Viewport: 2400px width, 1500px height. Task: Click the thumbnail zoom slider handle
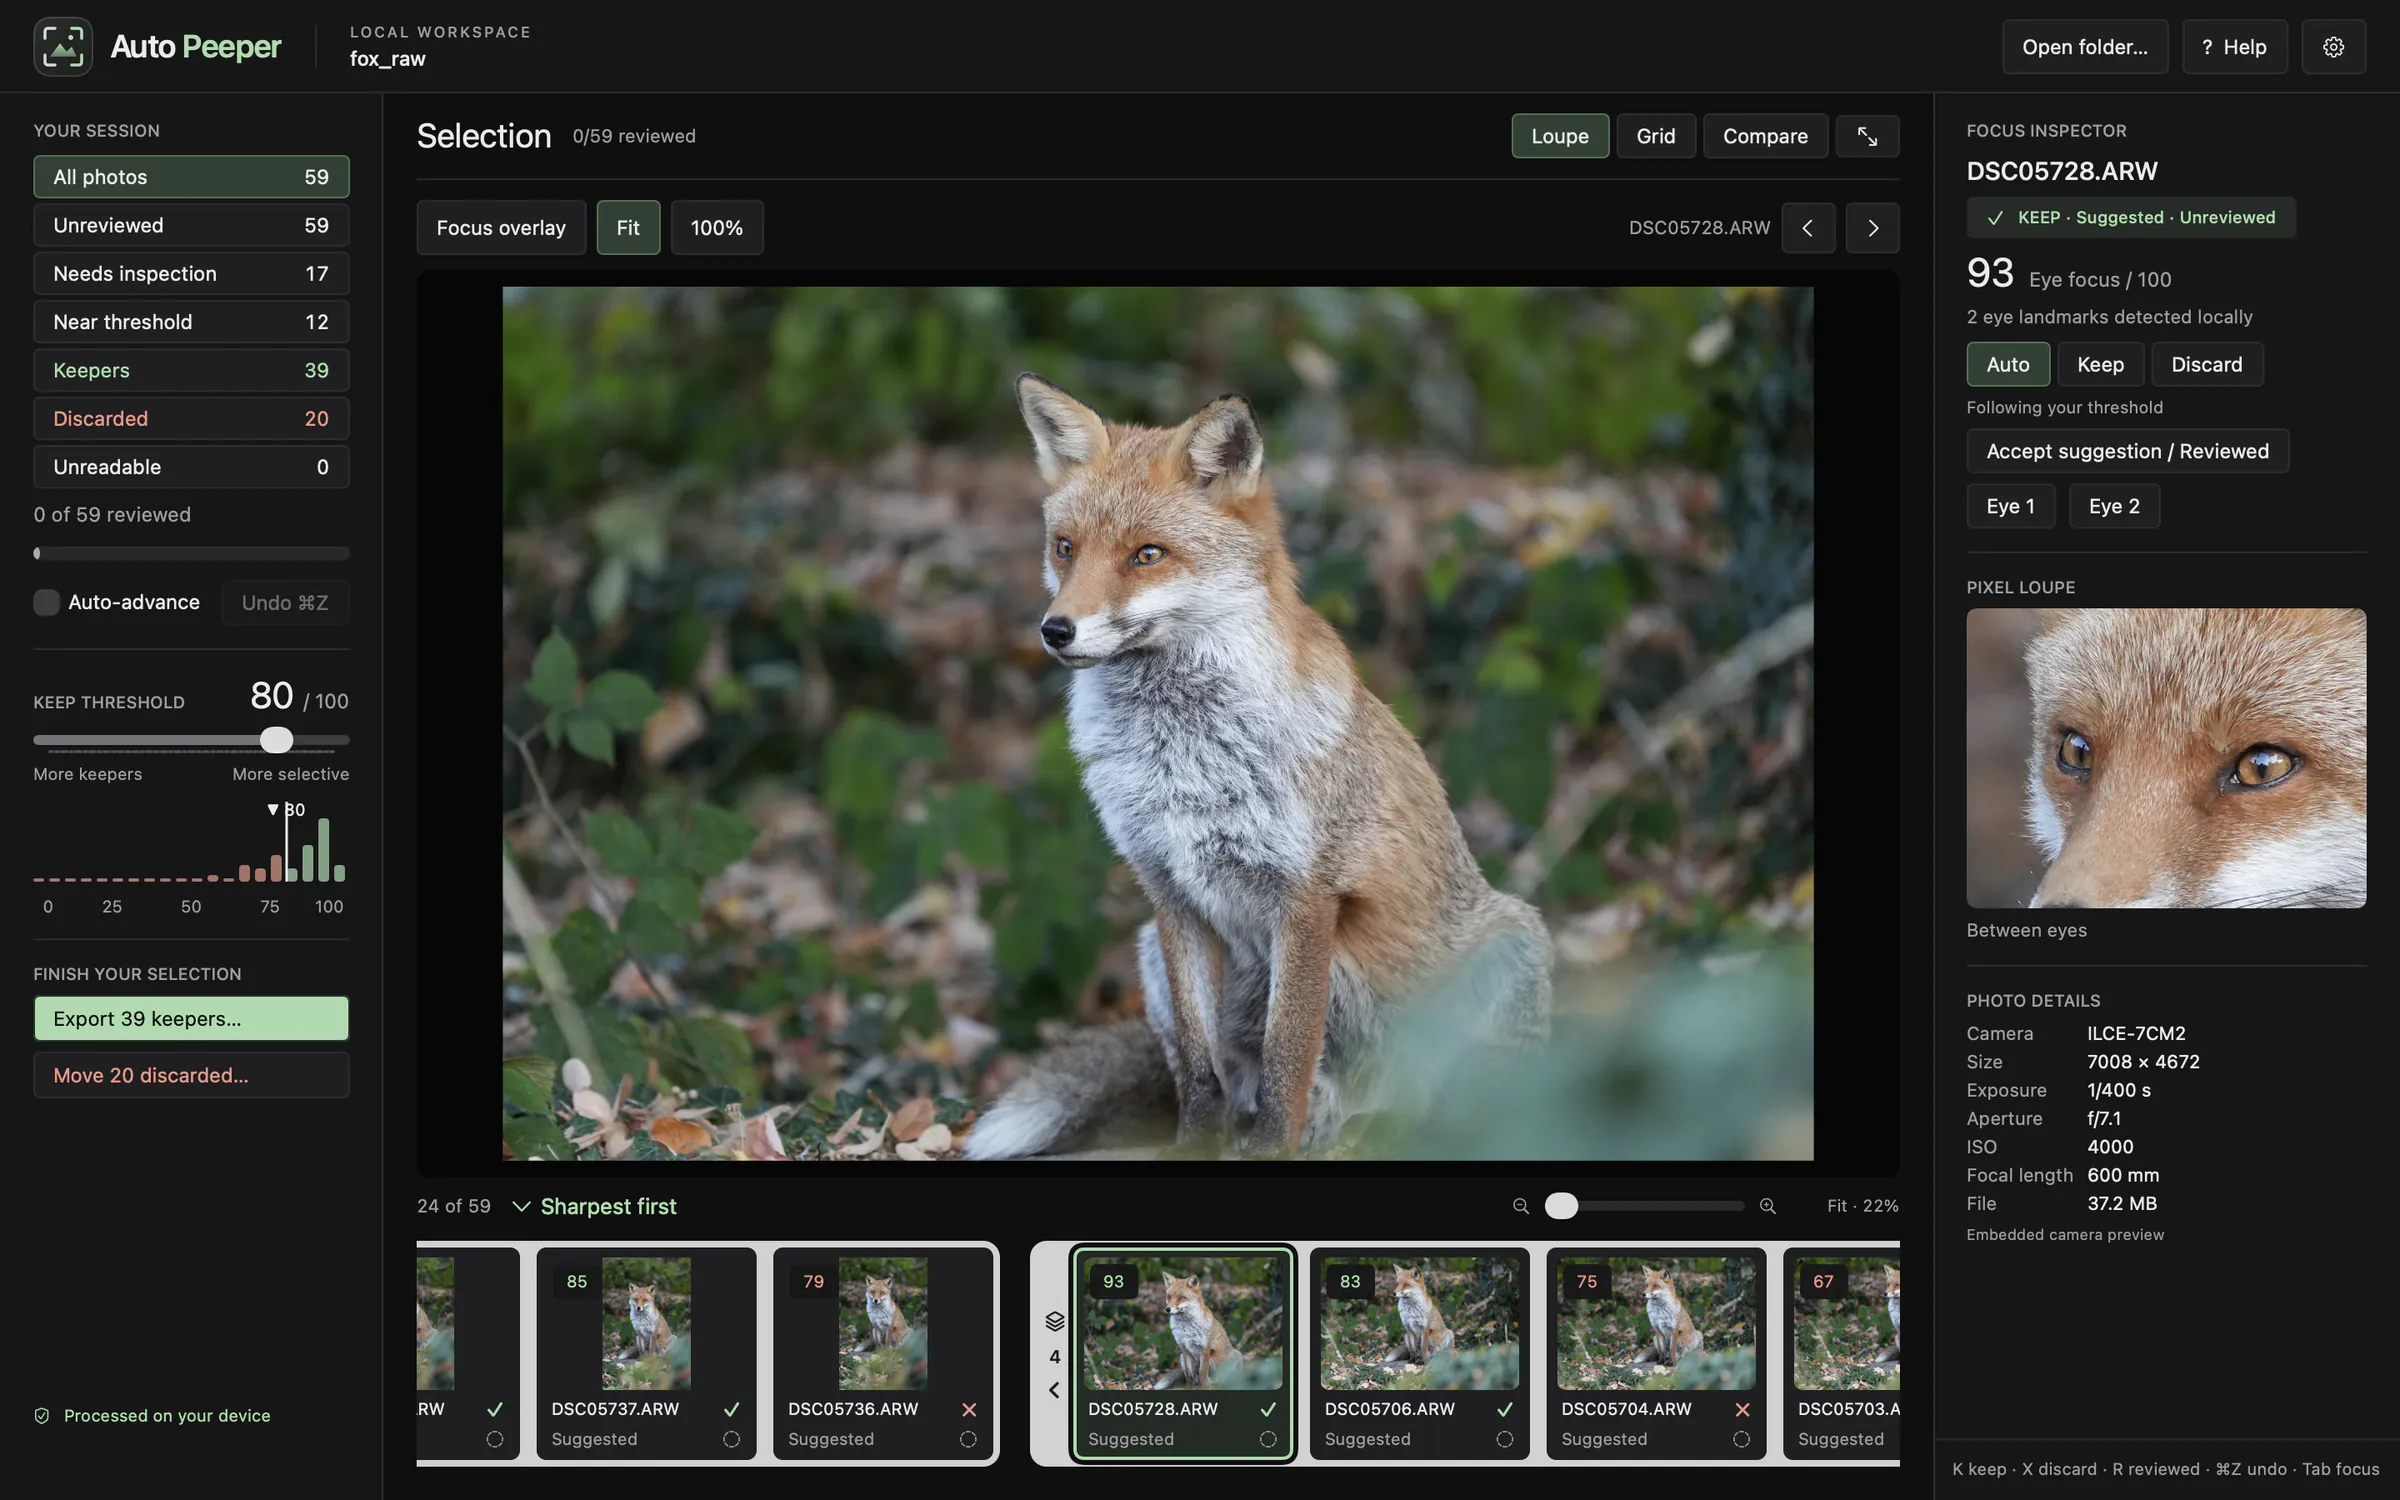tap(1561, 1206)
